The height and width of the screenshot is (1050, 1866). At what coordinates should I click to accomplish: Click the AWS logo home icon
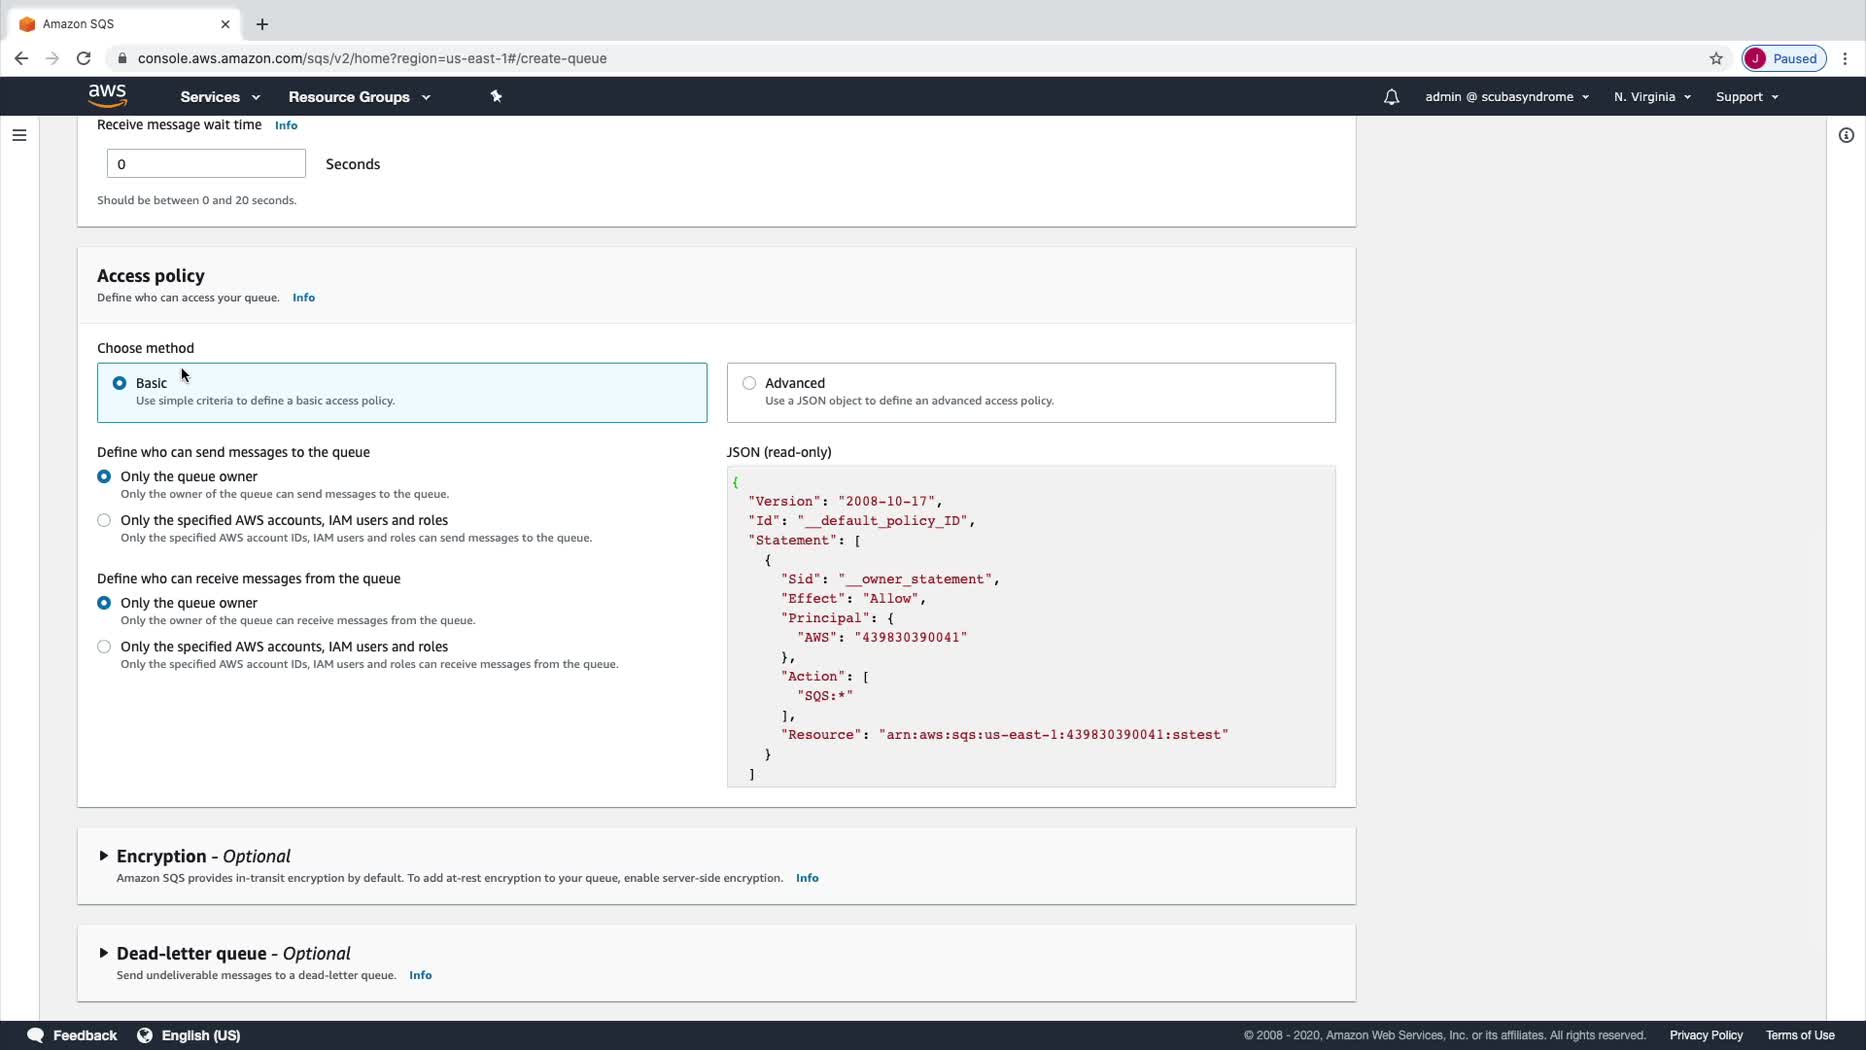107,96
